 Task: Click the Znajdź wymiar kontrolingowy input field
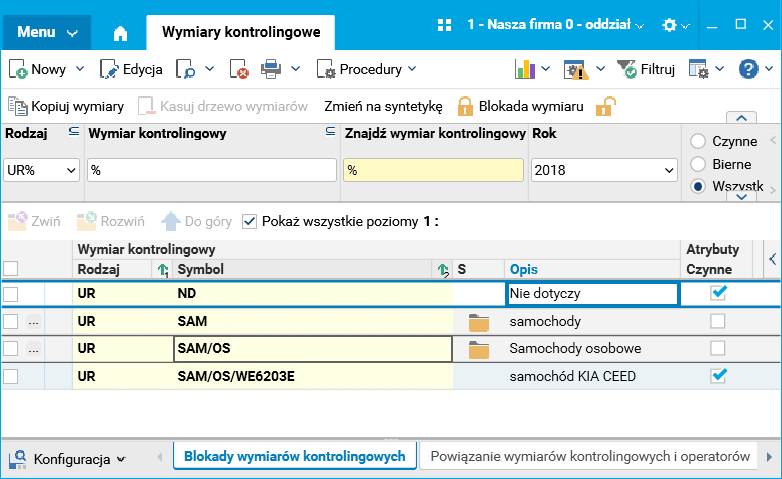pos(434,171)
